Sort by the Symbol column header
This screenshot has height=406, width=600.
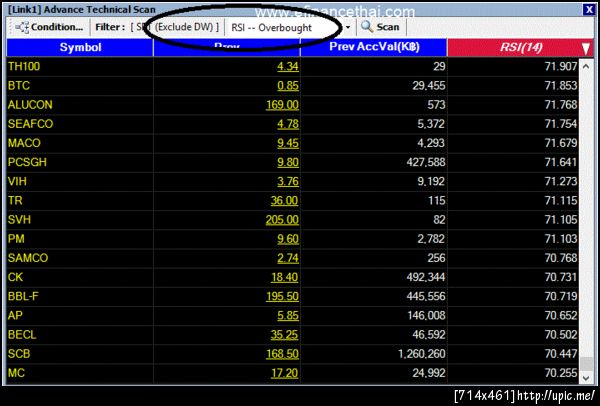coord(80,47)
